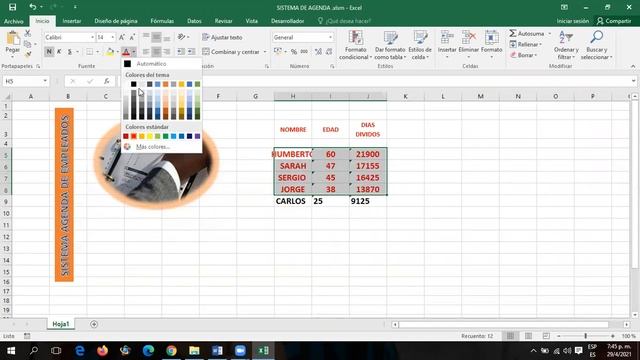The width and height of the screenshot is (640, 360).
Task: Click the borders icon in Fuente group
Action: 89,52
